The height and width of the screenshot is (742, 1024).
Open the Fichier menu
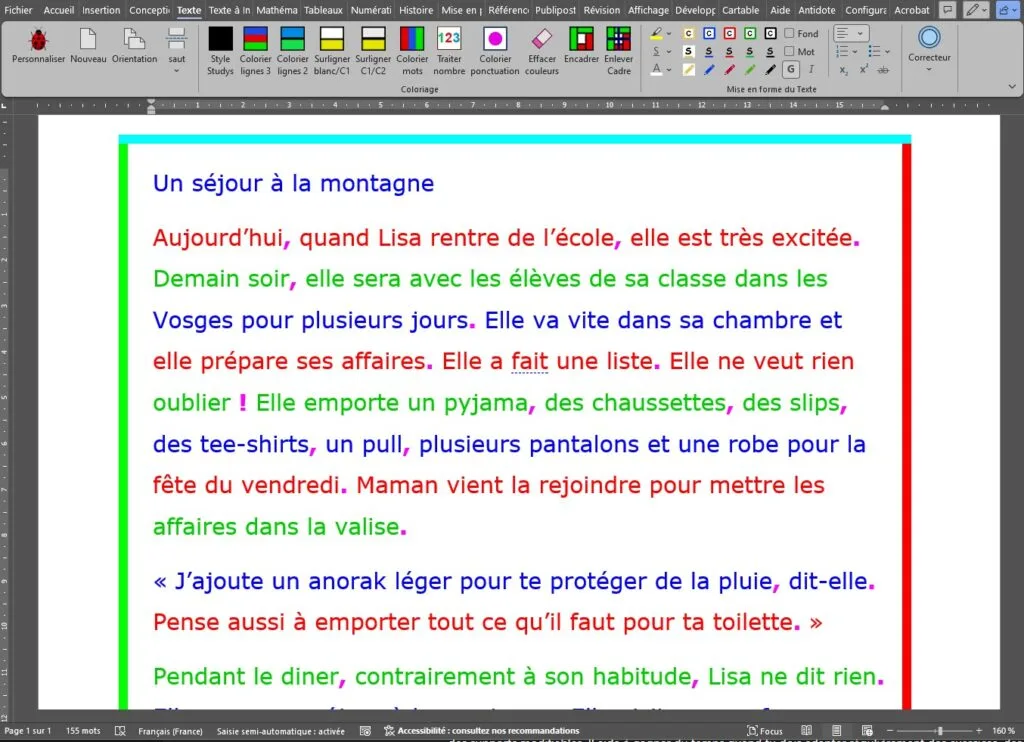coord(18,10)
